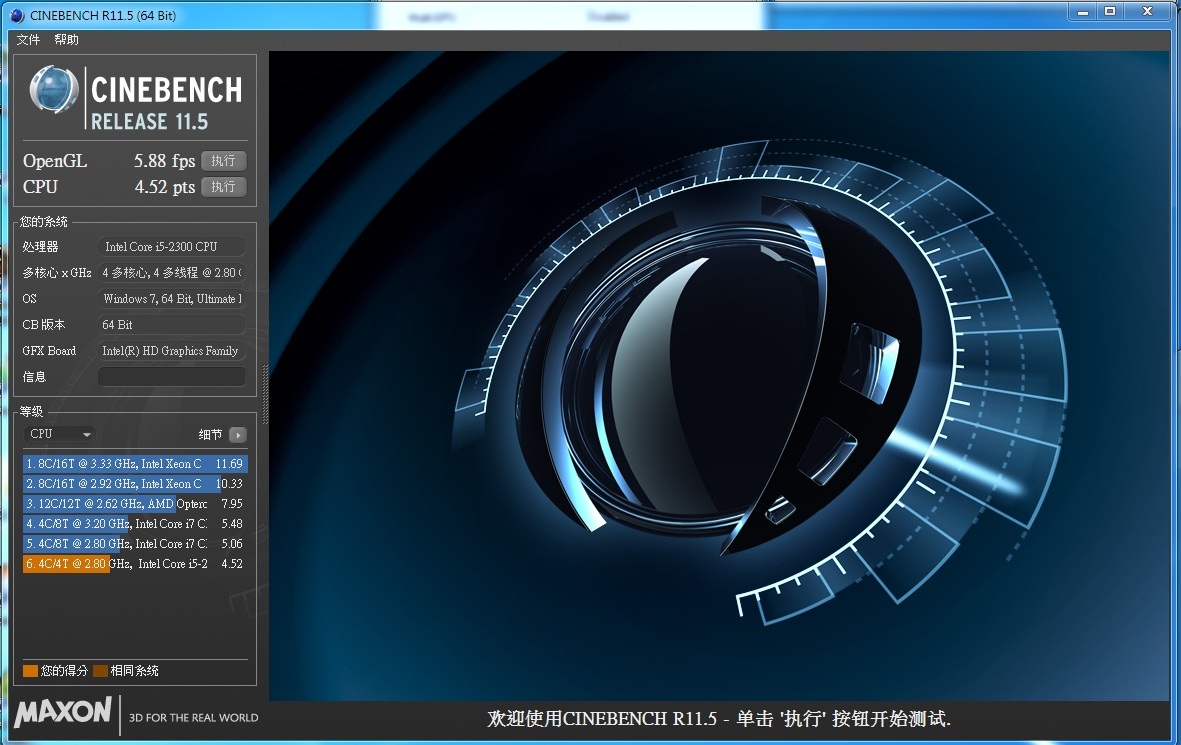
Task: Click the 相同系统 brown legend swatch
Action: click(100, 670)
